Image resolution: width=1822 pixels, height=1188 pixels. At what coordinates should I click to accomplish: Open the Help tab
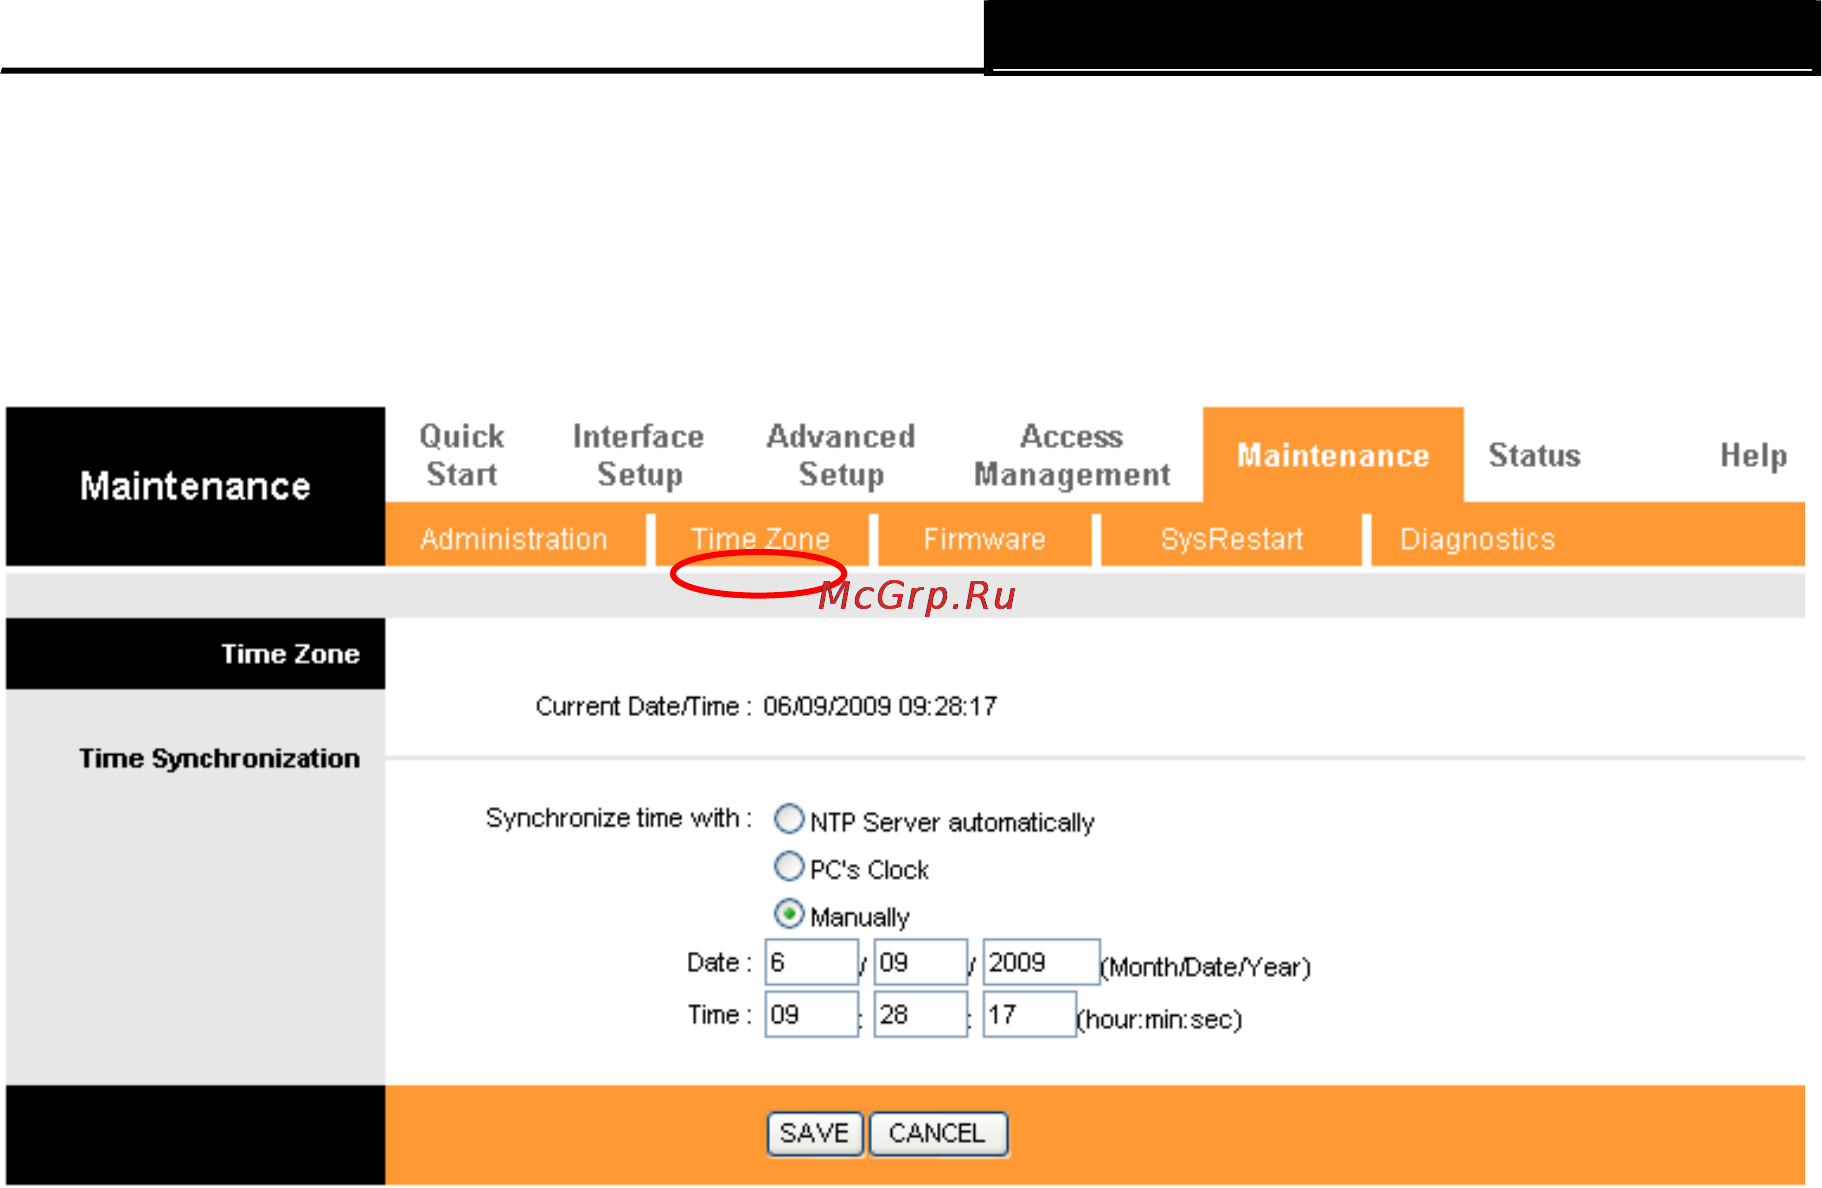coord(1753,455)
